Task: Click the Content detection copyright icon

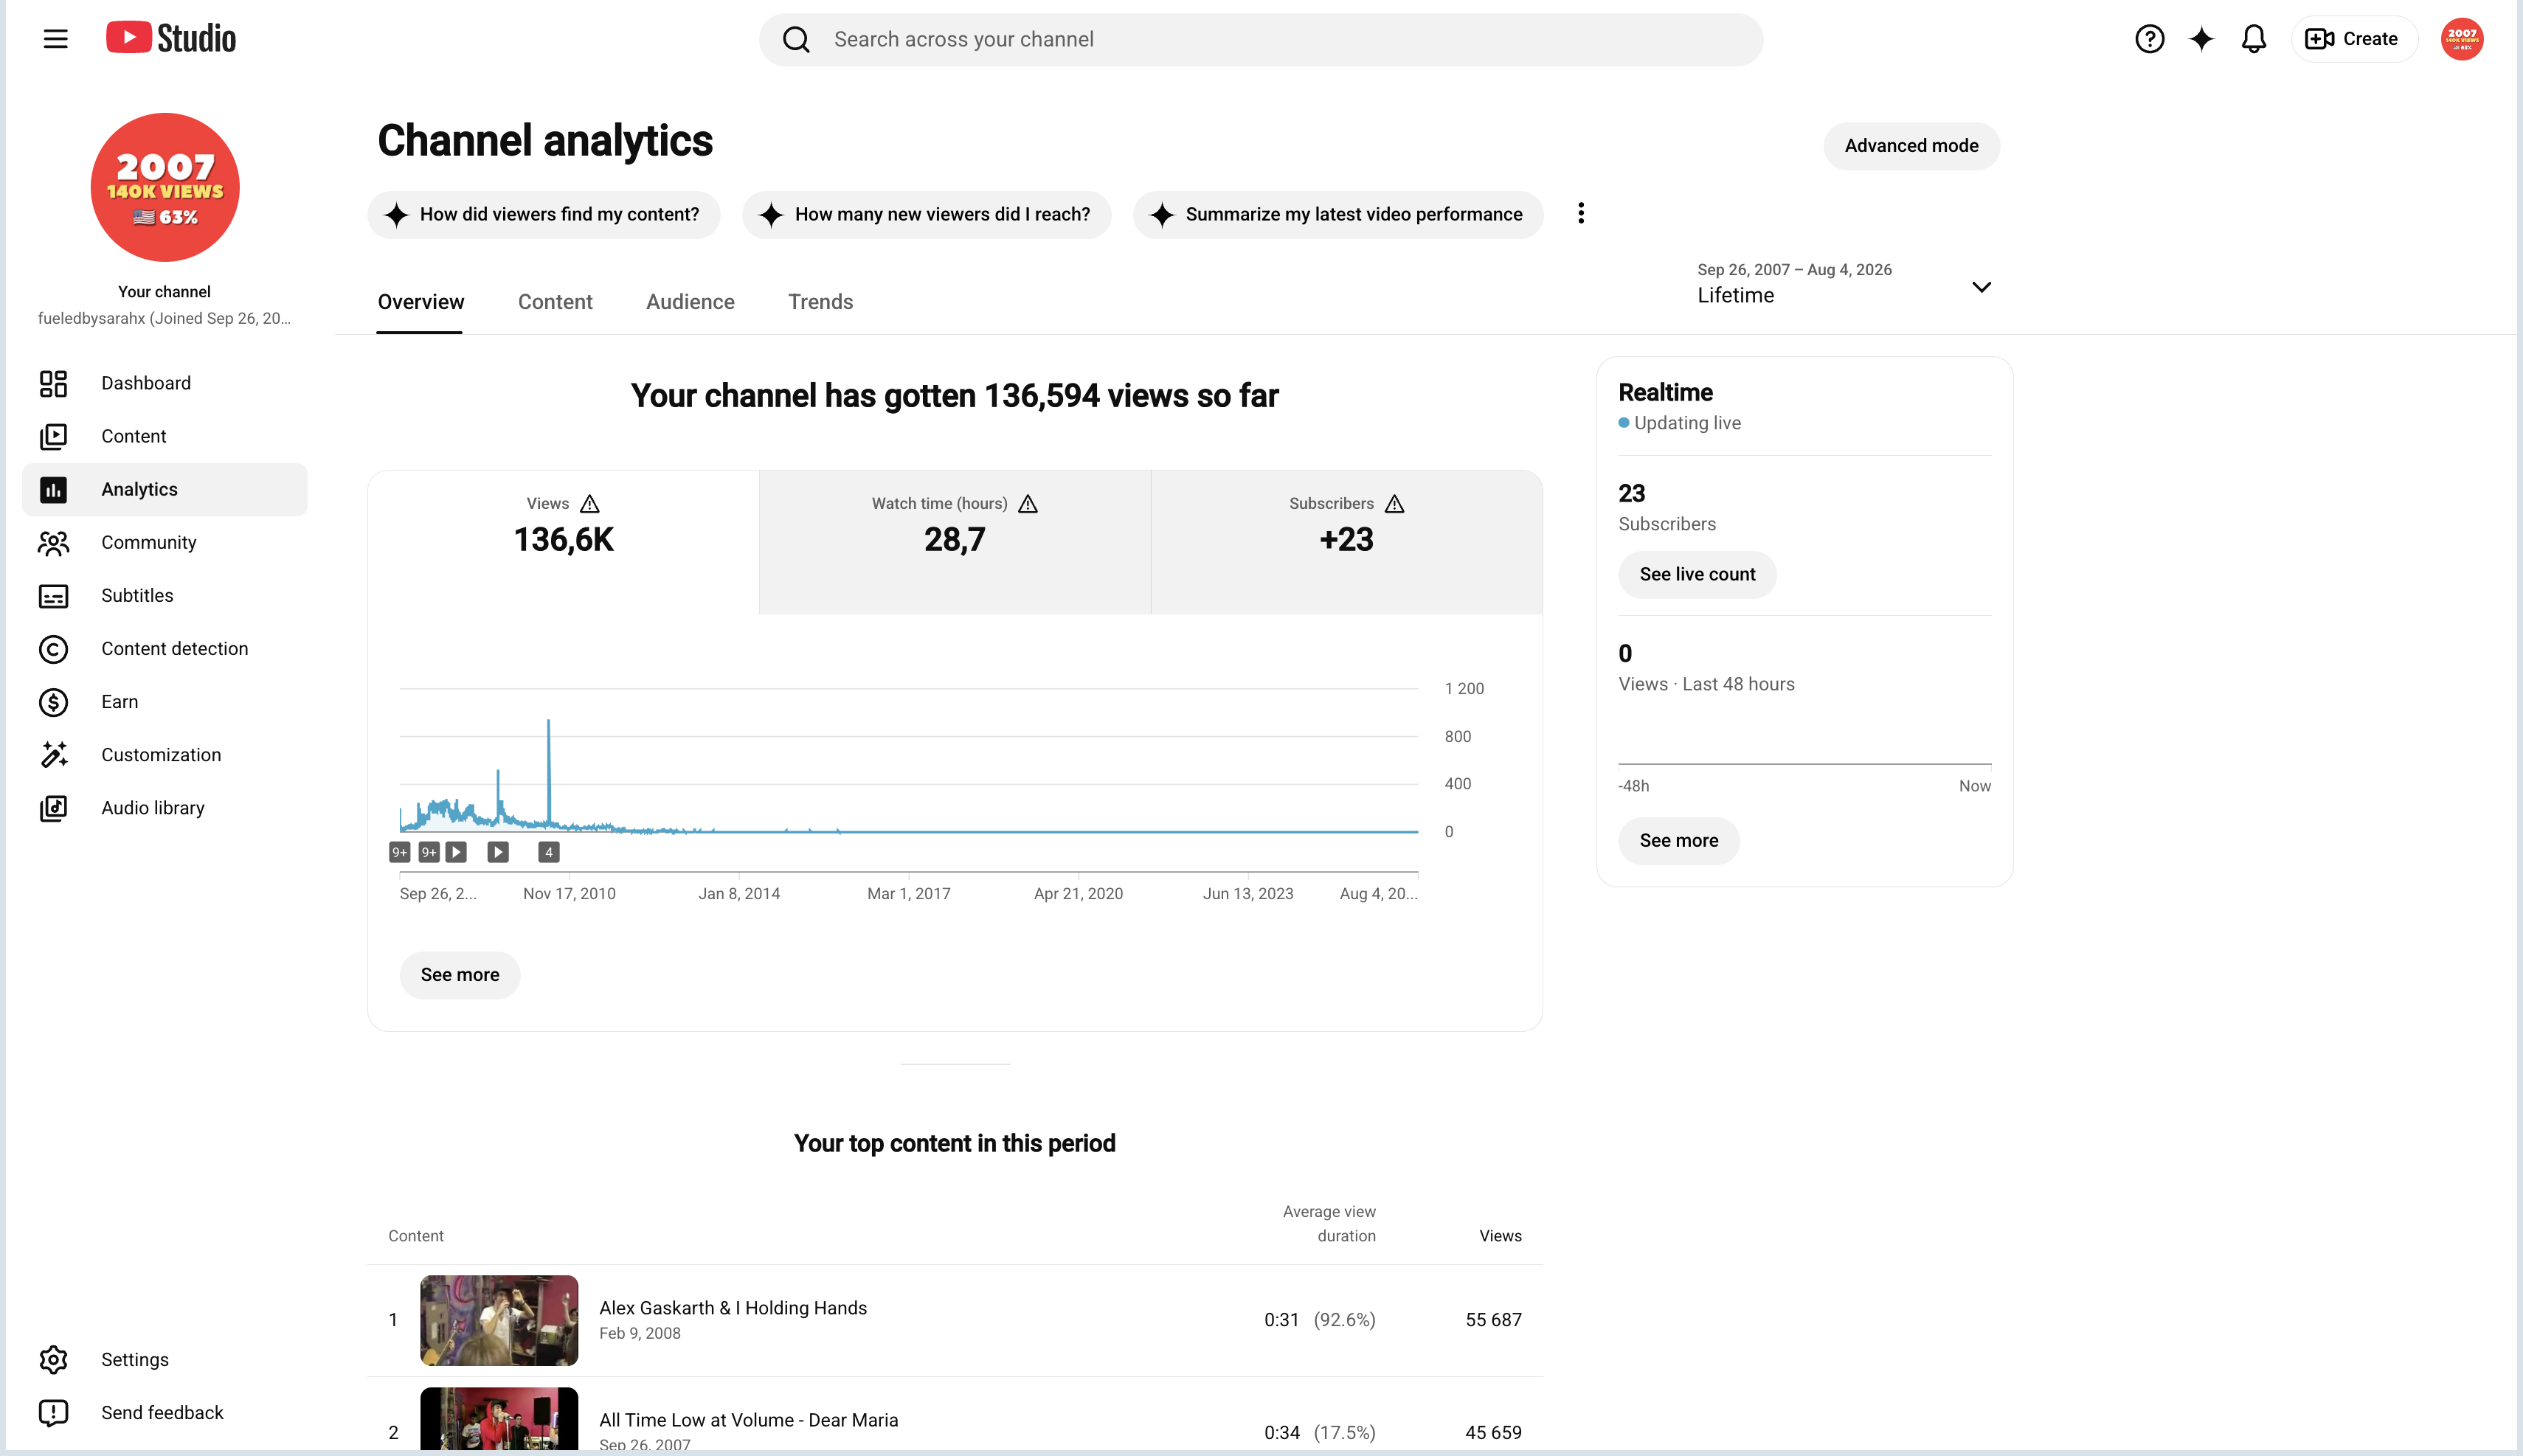Action: click(x=54, y=649)
